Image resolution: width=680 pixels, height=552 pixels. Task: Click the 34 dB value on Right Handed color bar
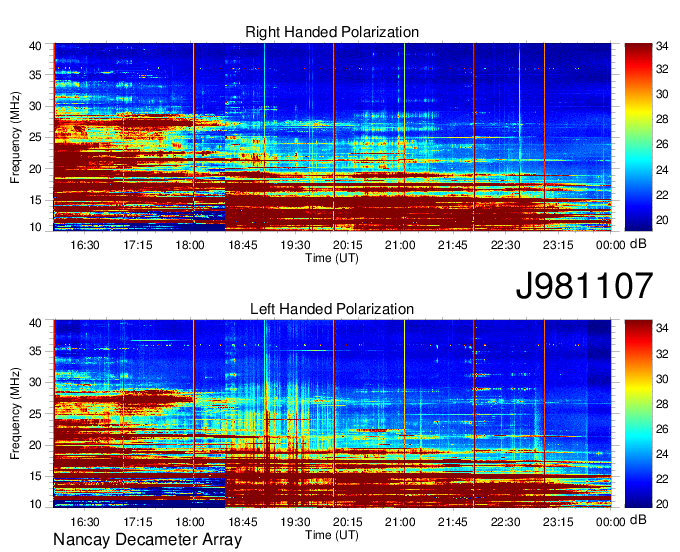[x=662, y=46]
